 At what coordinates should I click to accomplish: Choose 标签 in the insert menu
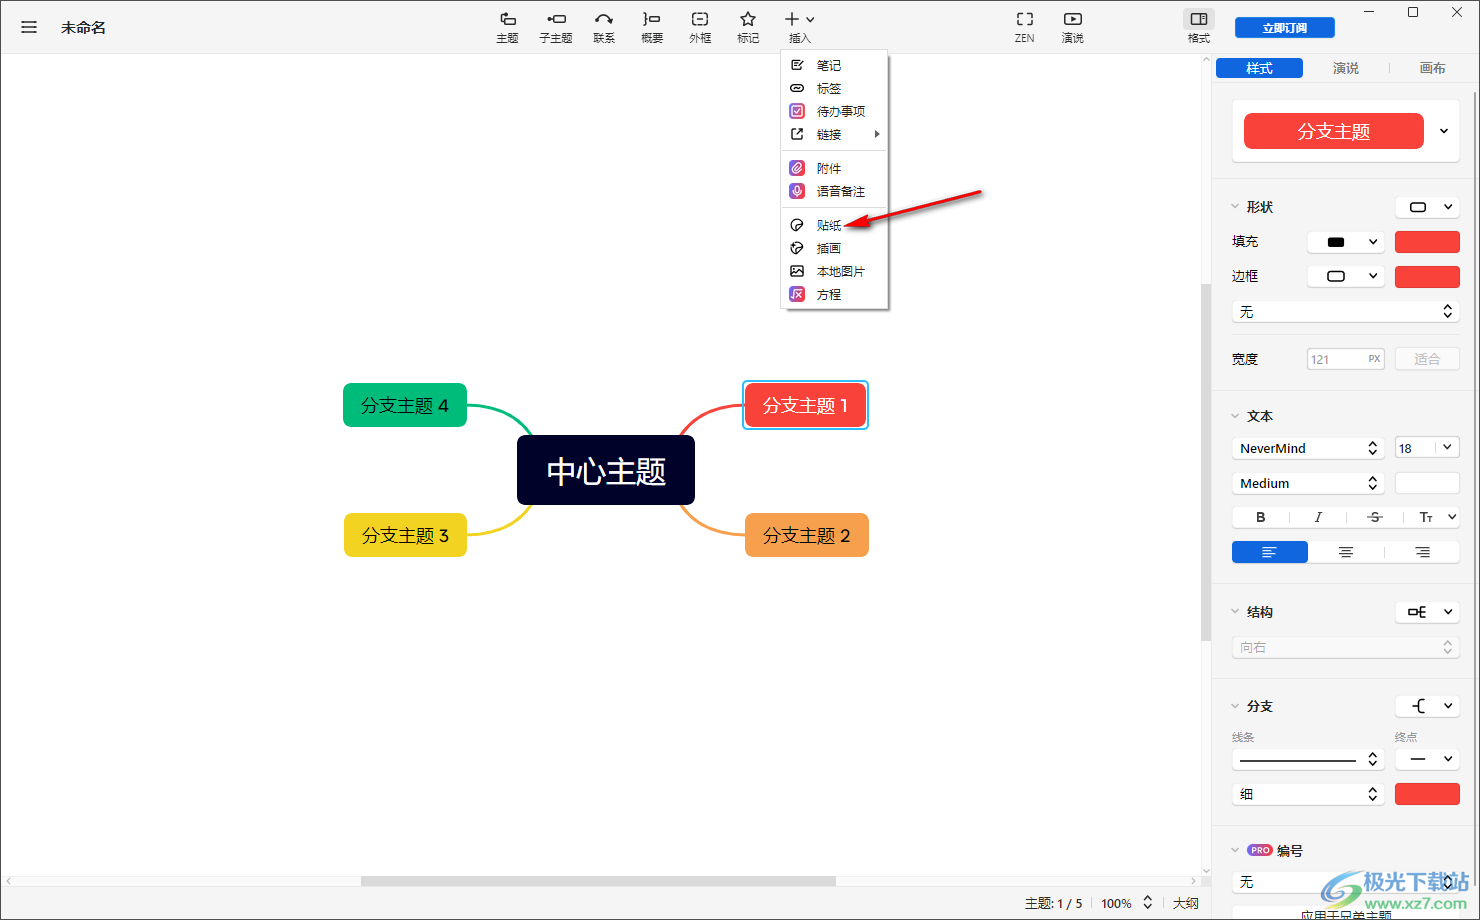point(834,88)
